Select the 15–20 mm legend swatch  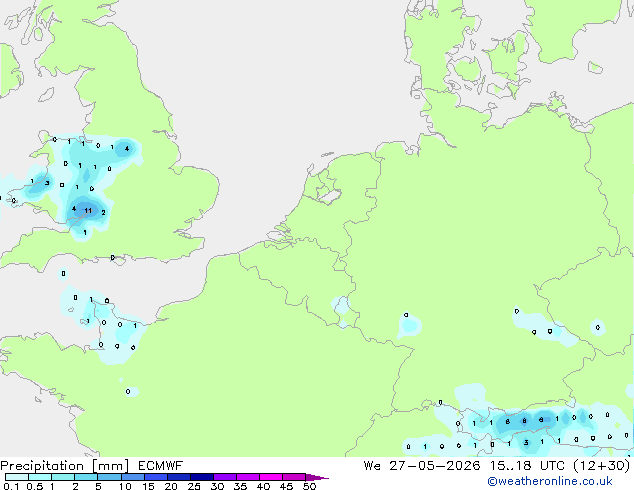click(156, 477)
